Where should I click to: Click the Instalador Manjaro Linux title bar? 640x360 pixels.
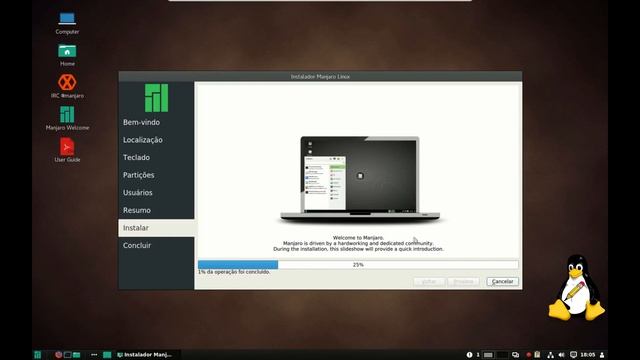320,76
